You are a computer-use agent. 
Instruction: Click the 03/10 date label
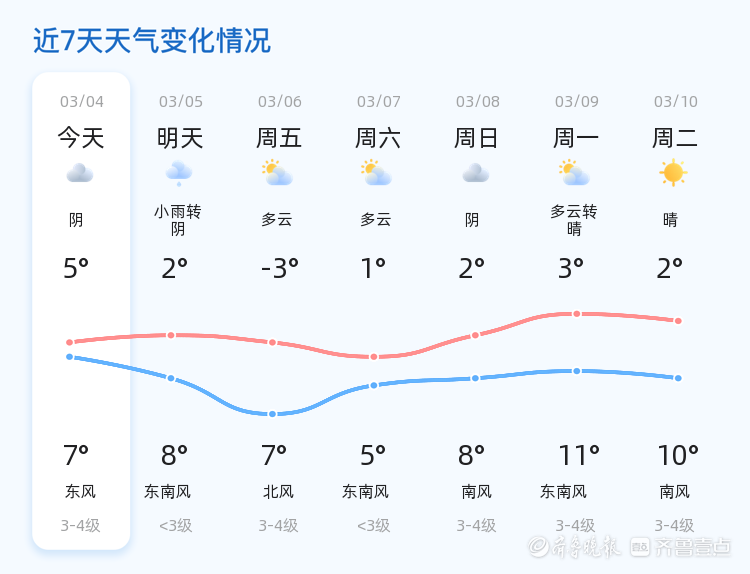676,102
